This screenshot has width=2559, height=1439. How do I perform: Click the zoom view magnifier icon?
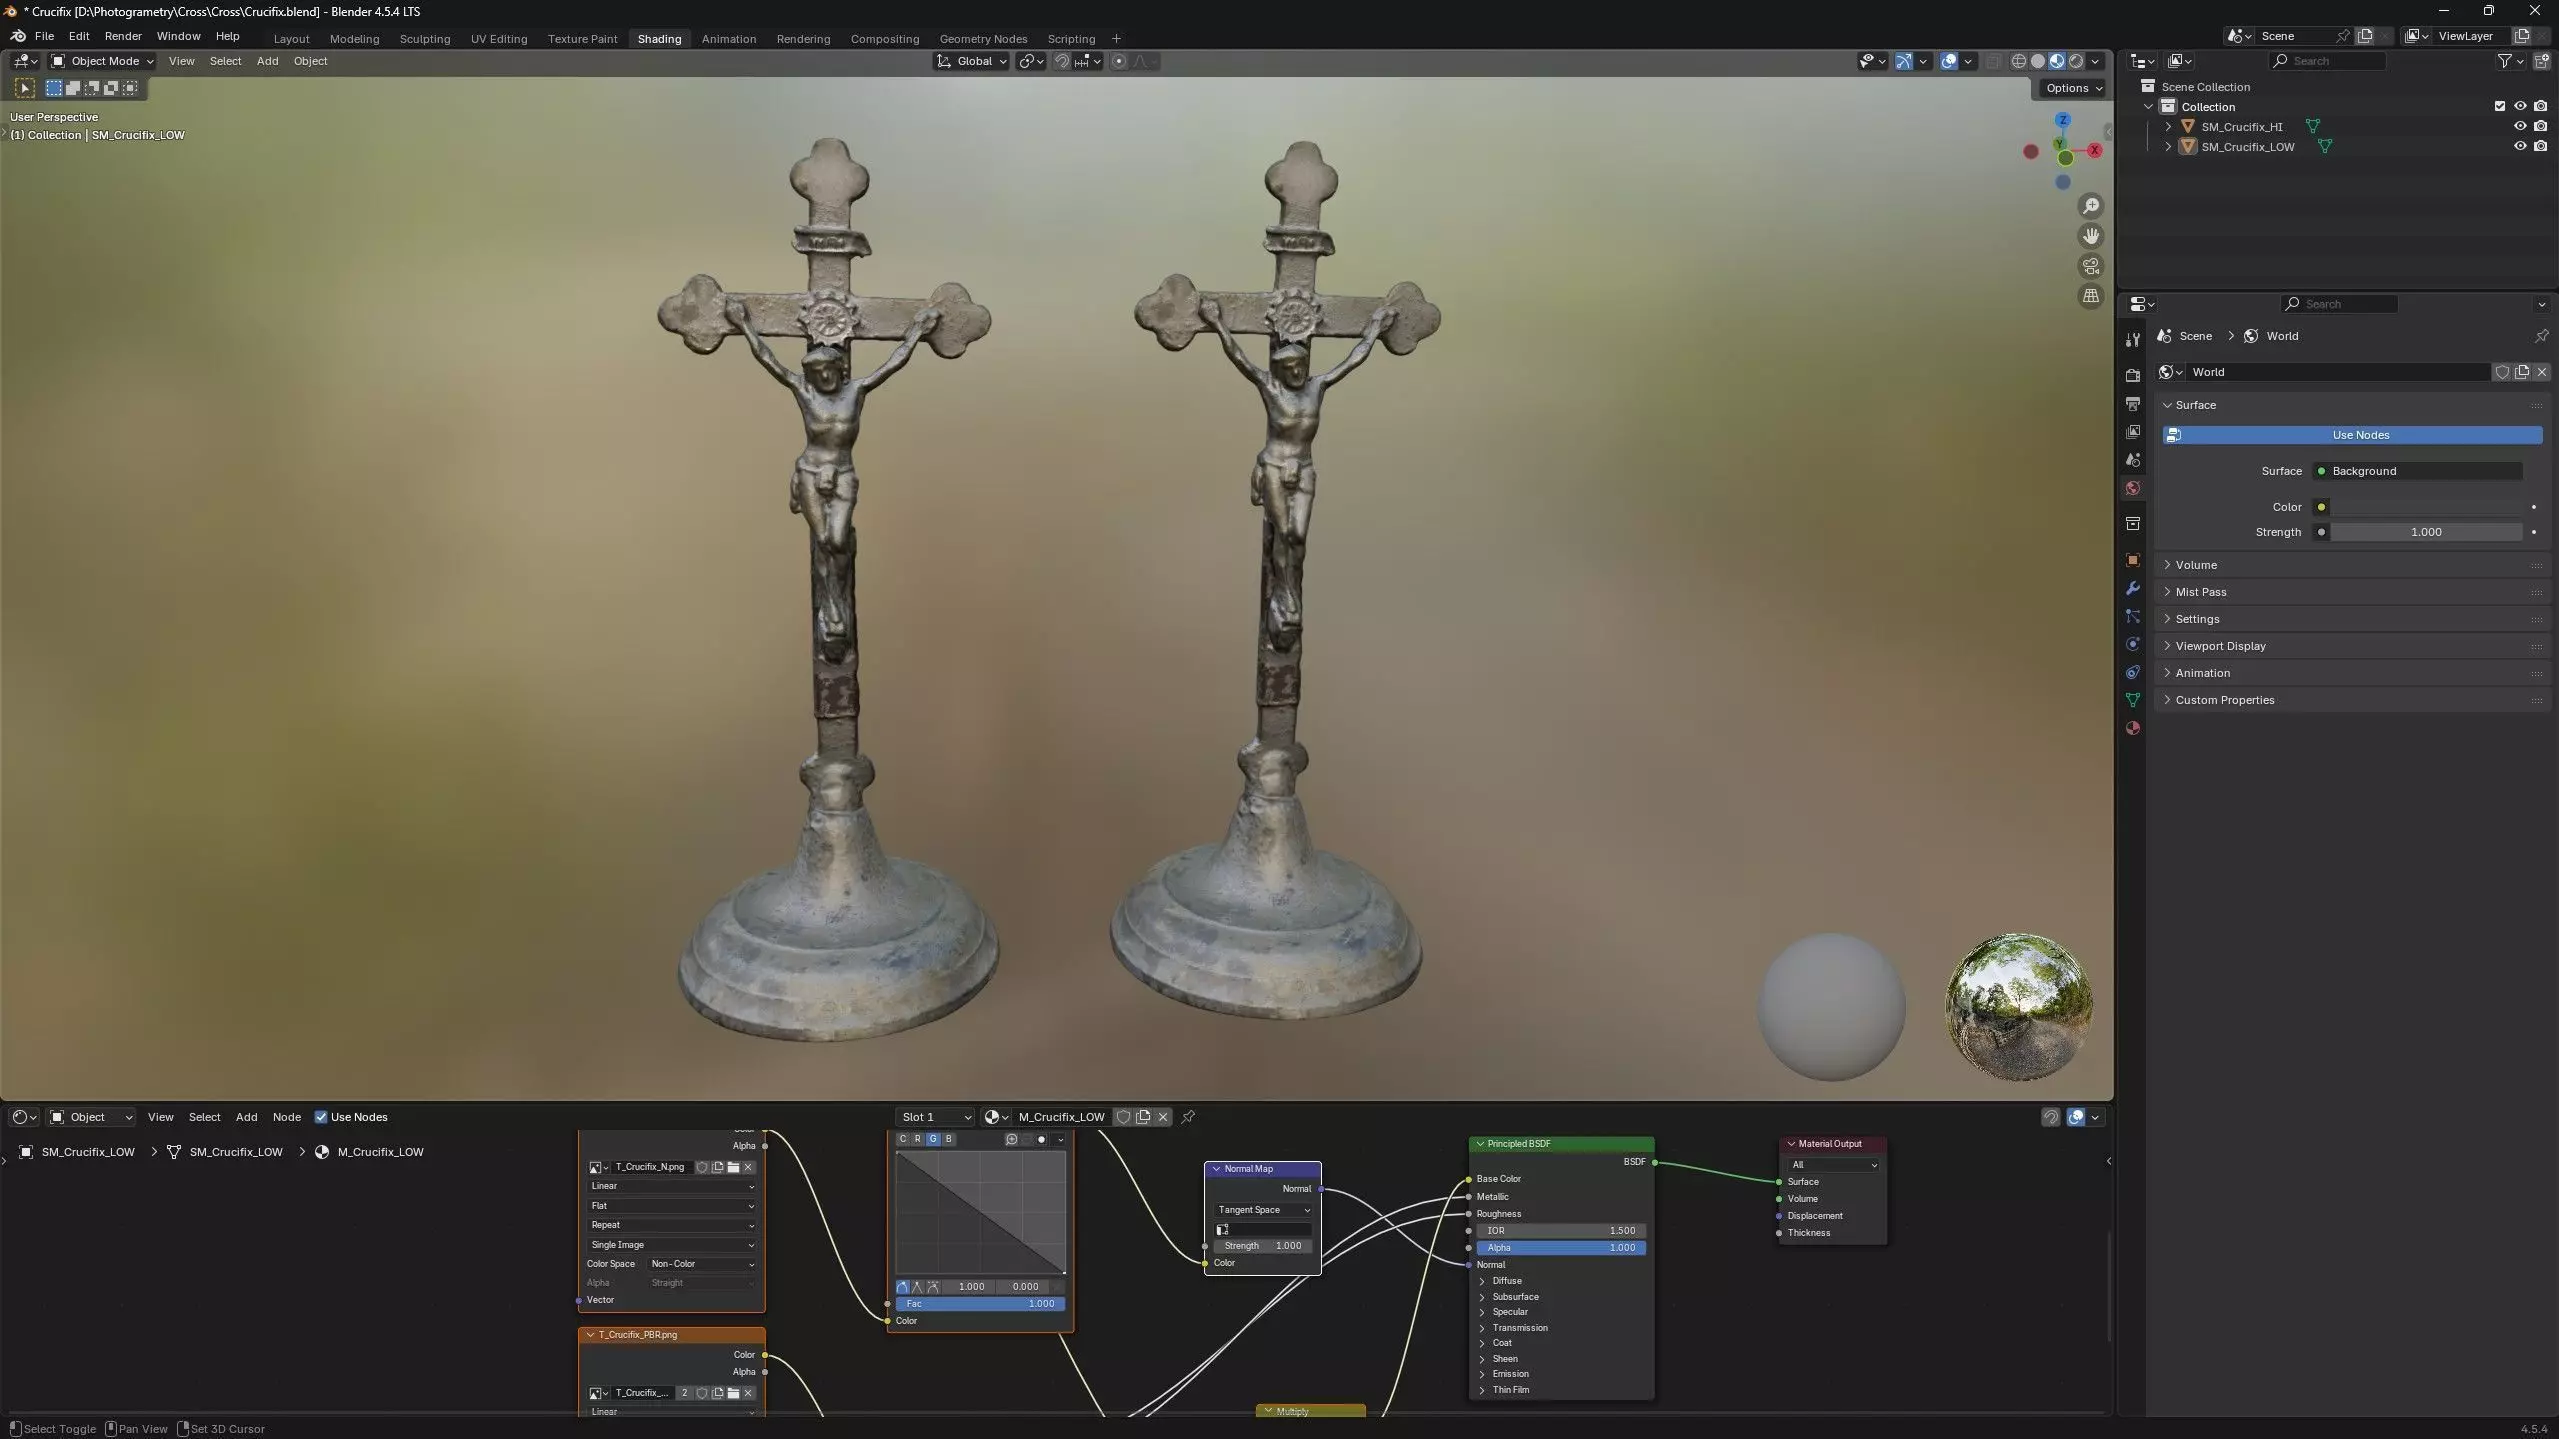[x=2091, y=206]
